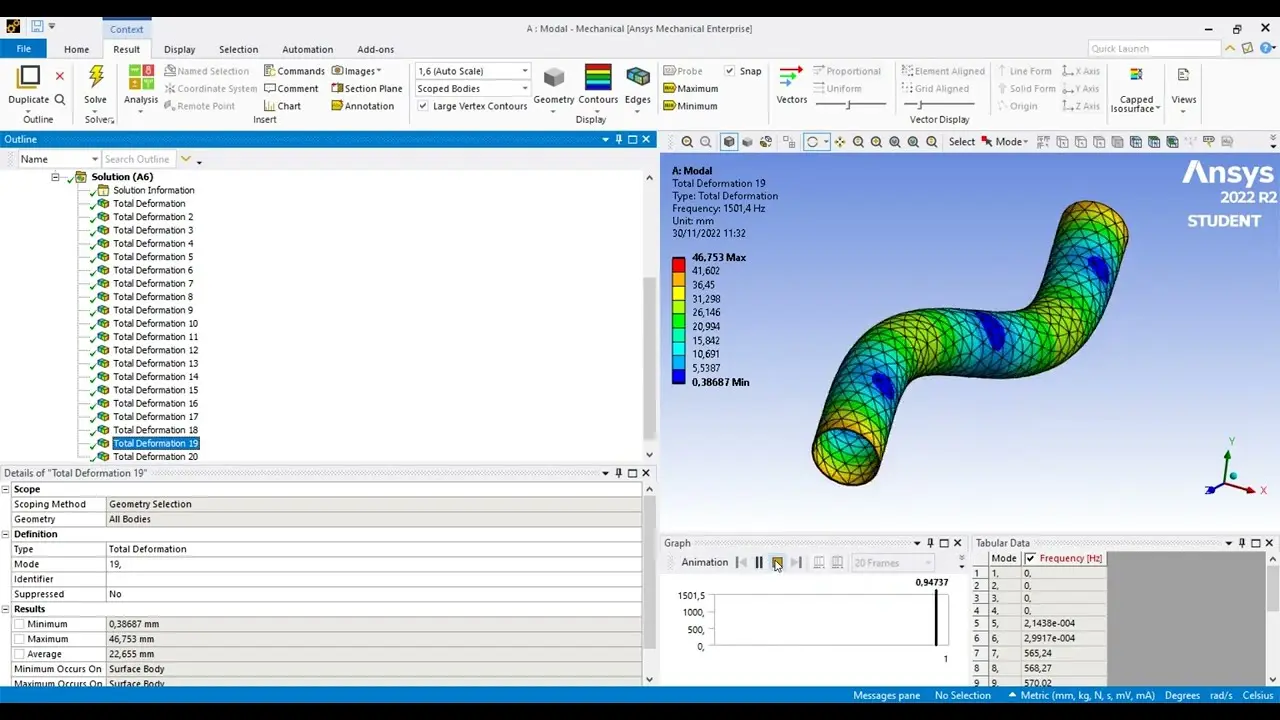Expand the Contours display options
The width and height of the screenshot is (1280, 720).
598,111
